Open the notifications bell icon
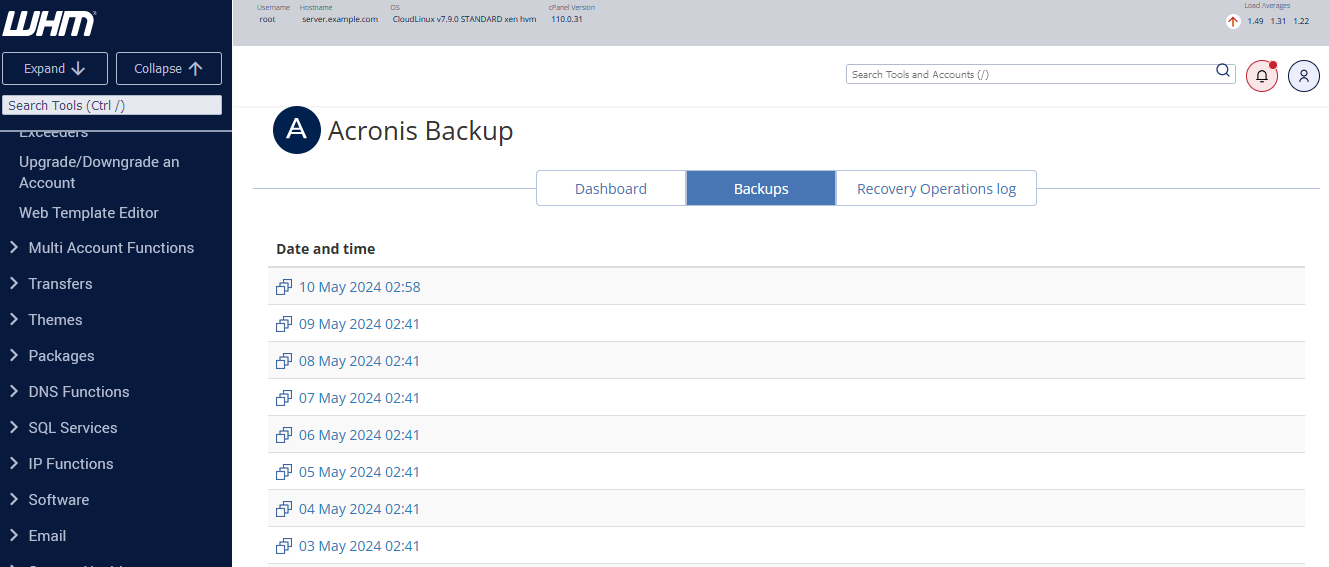 coord(1262,76)
